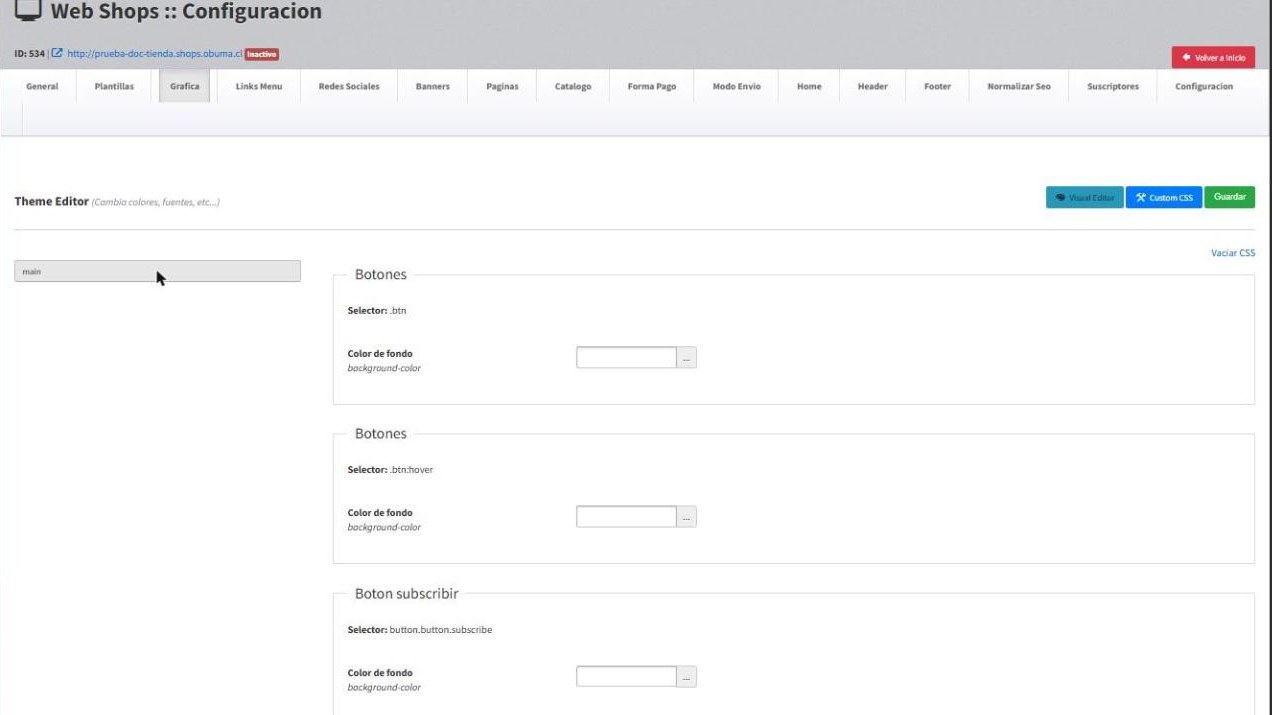Open color picker for Boton subscribir
The height and width of the screenshot is (715, 1272).
point(686,676)
